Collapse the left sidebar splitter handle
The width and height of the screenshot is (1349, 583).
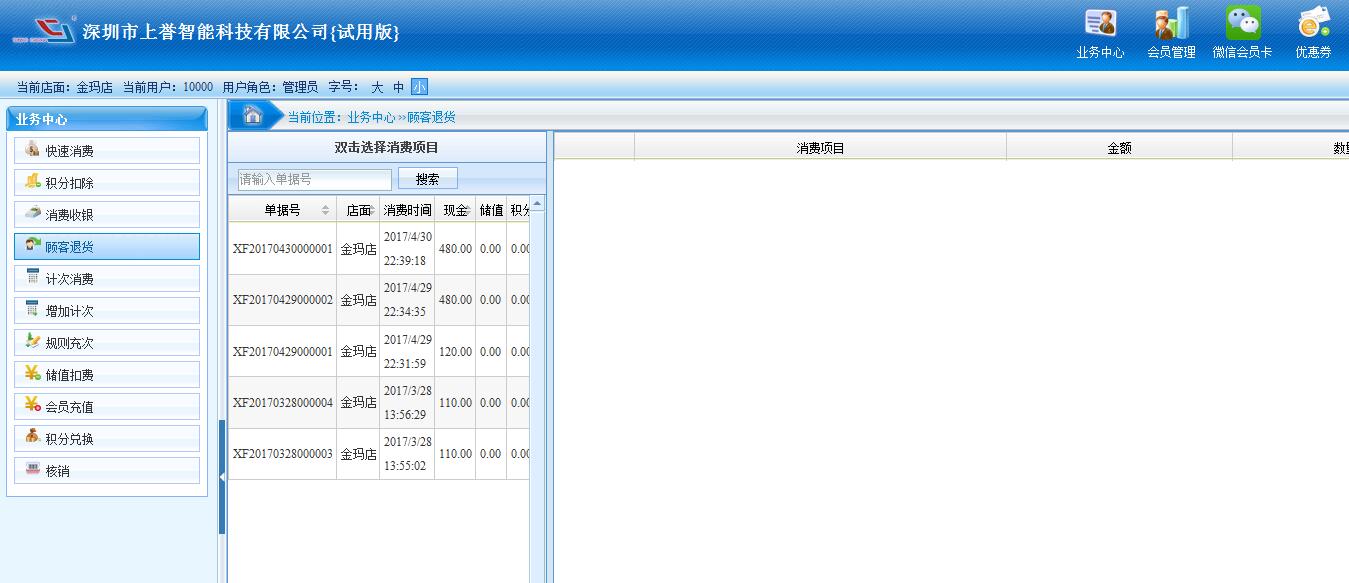[221, 478]
